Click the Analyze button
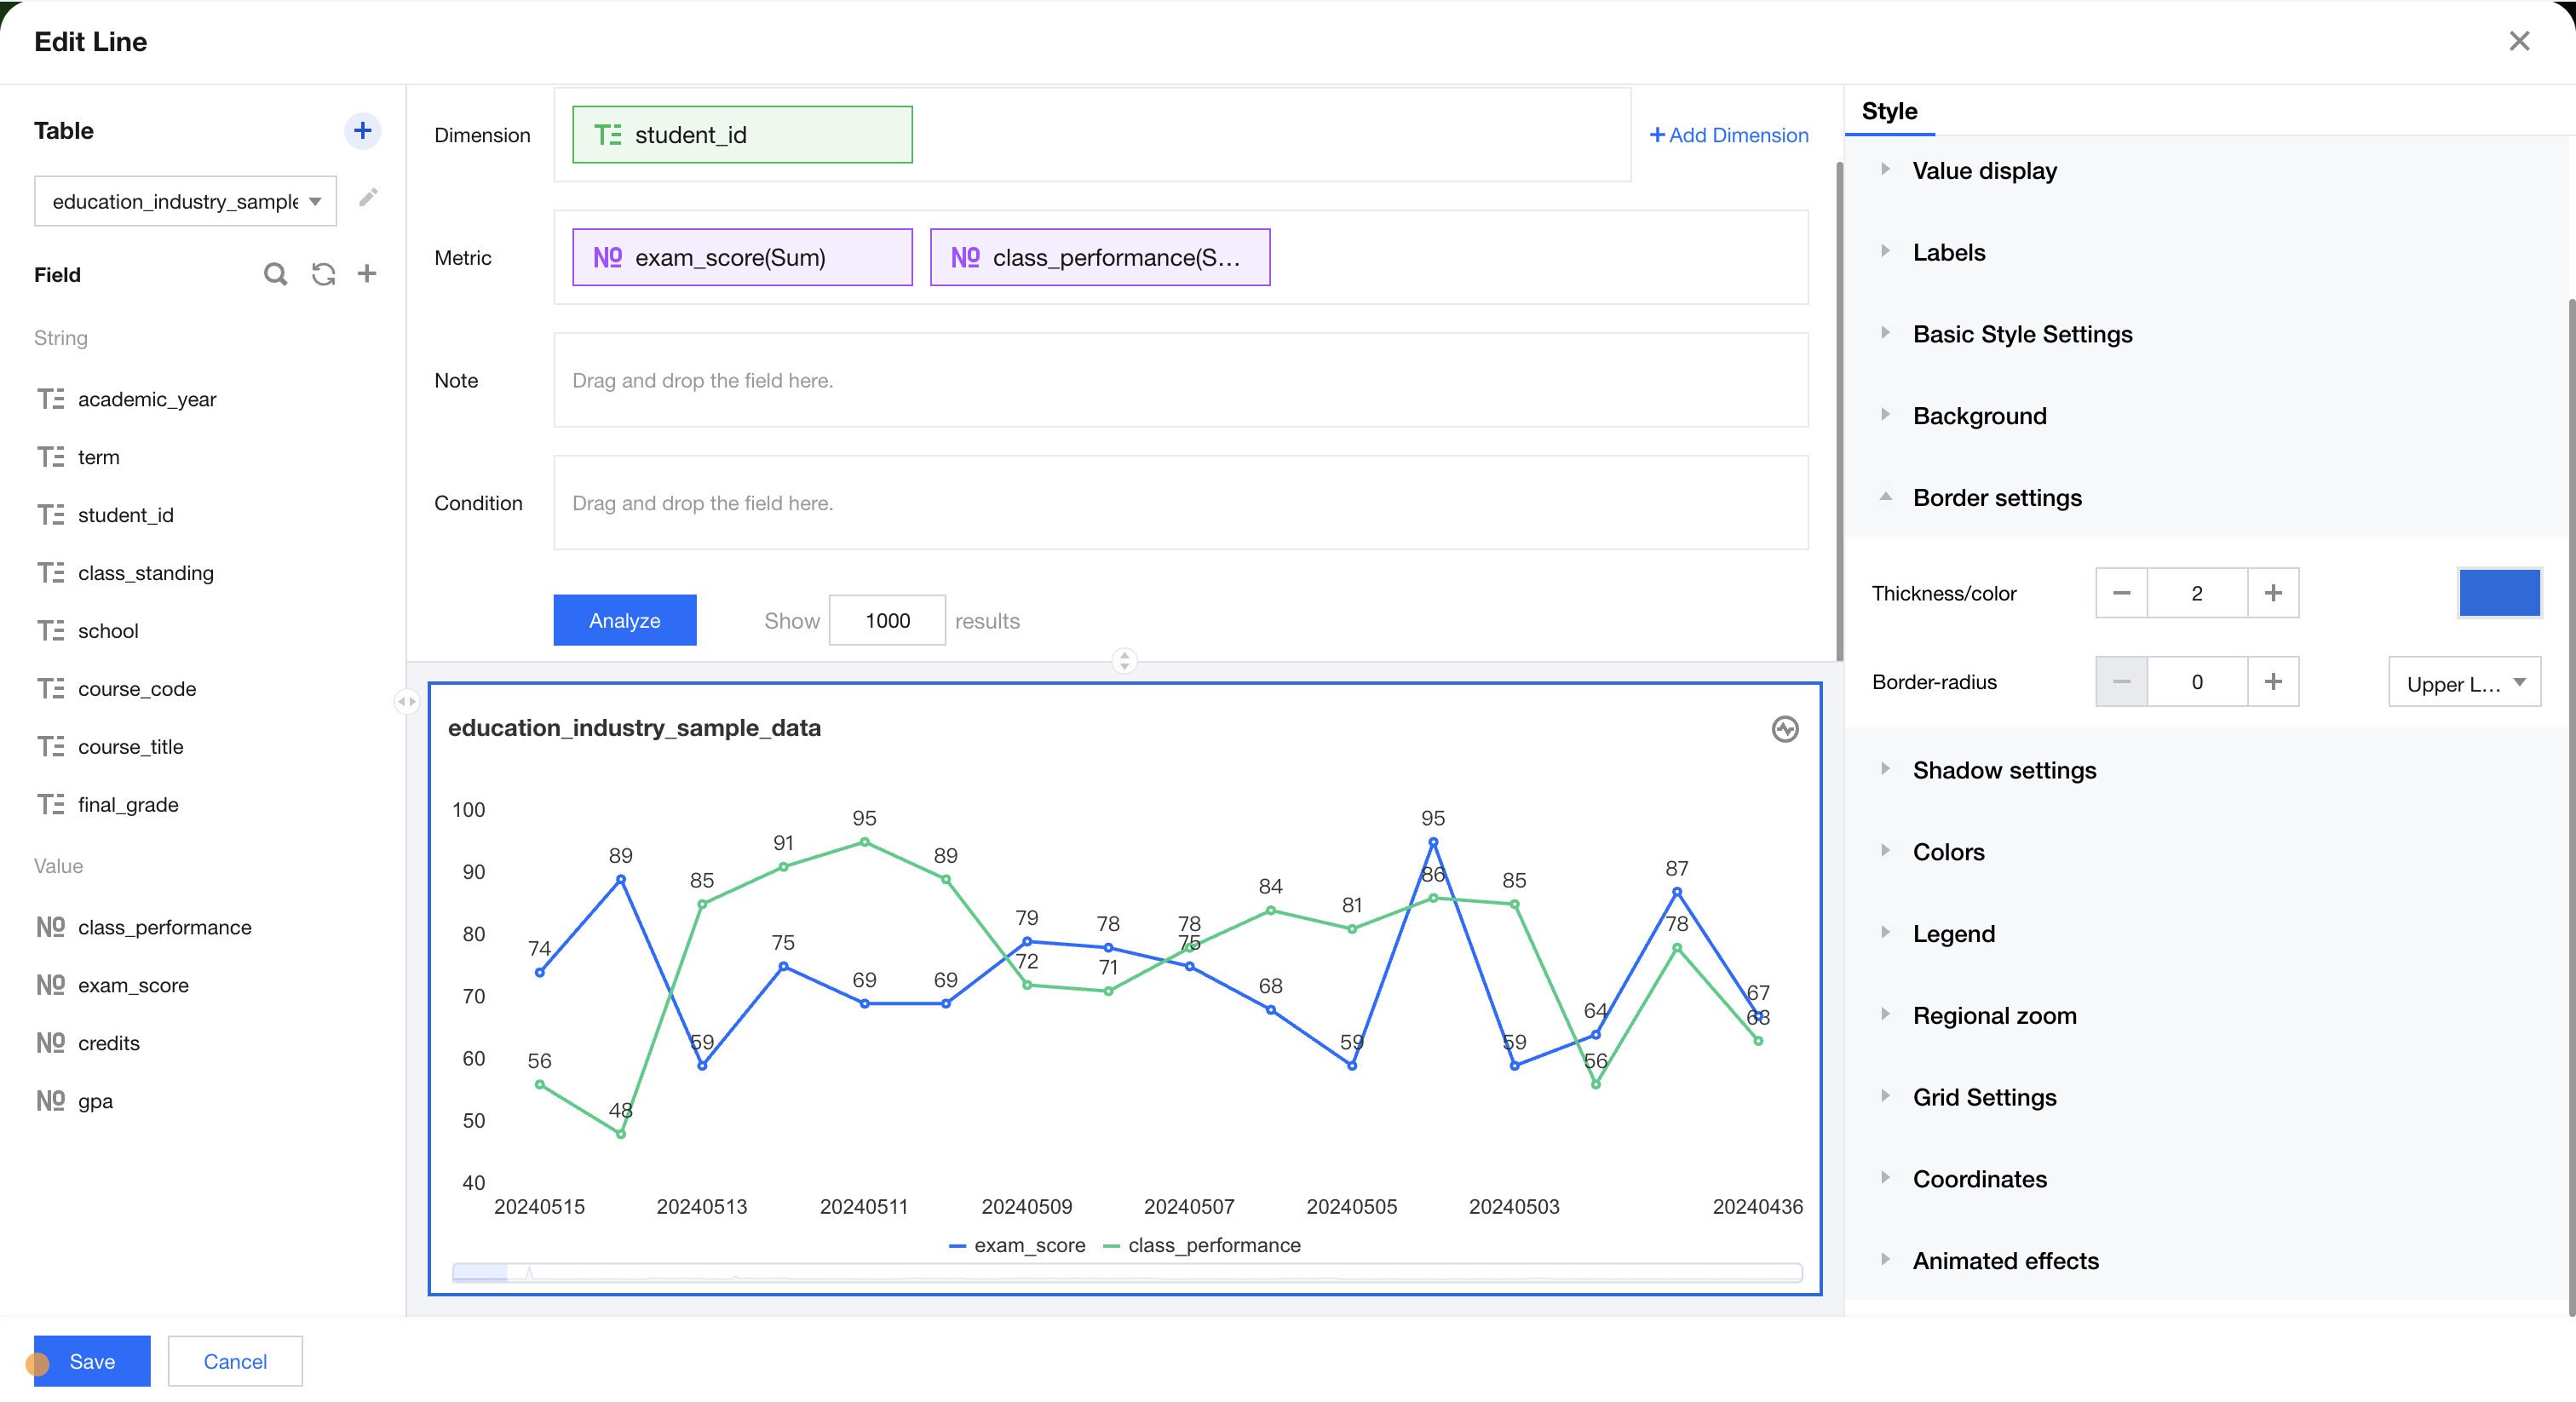Image resolution: width=2576 pixels, height=1402 pixels. 625,620
